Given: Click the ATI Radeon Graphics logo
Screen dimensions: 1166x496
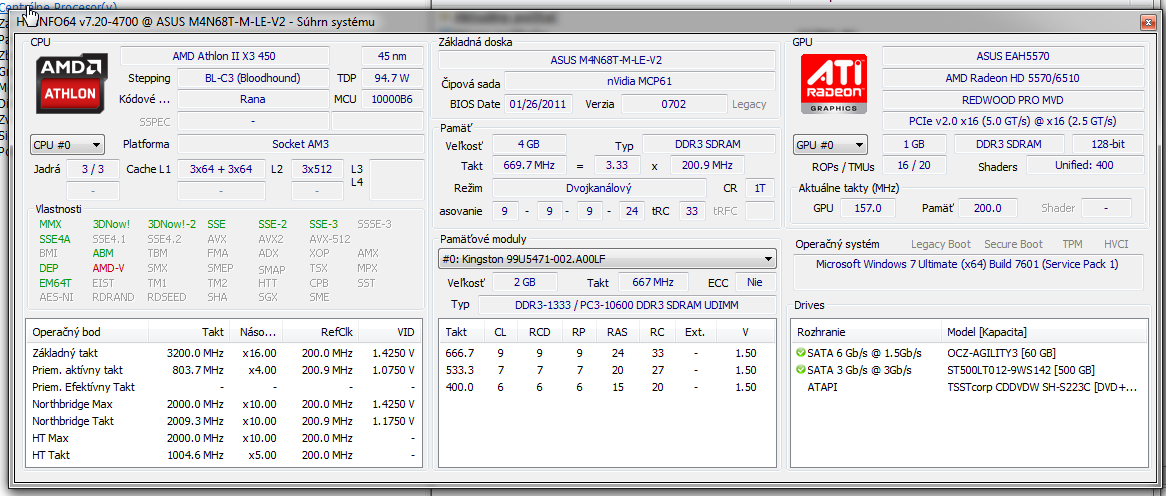Looking at the screenshot, I should (x=835, y=83).
